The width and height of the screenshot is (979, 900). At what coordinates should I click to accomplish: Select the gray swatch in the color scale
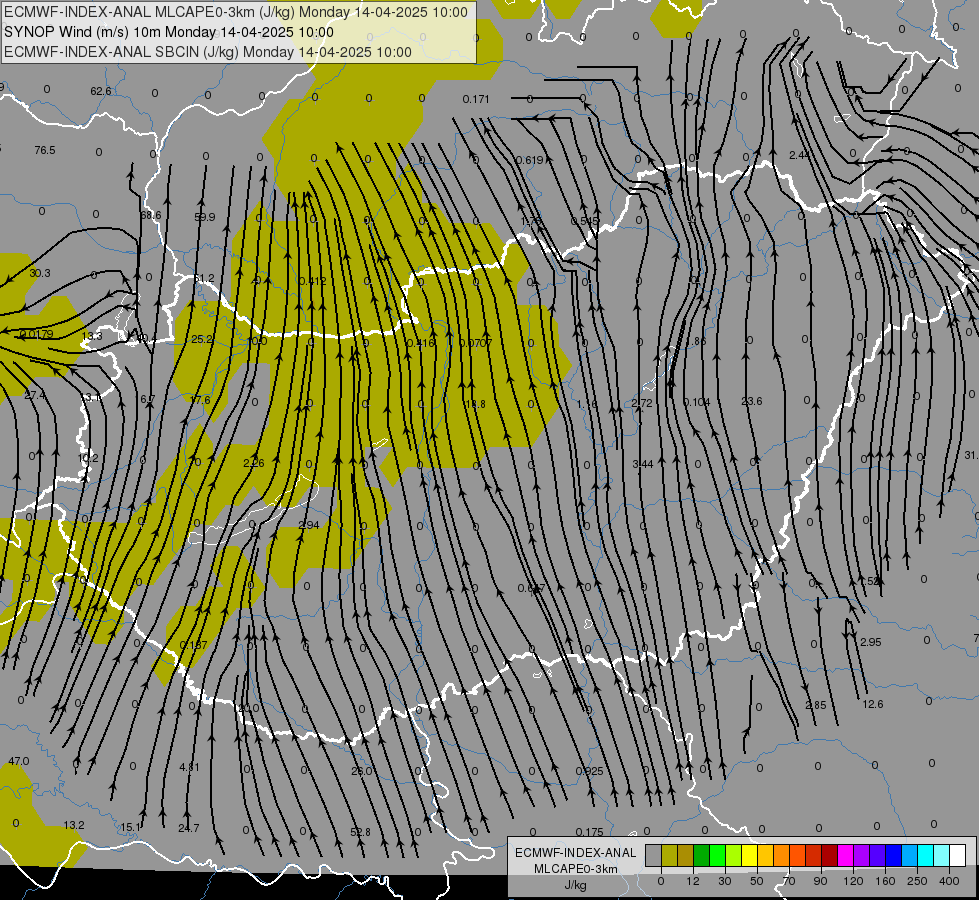tap(653, 856)
